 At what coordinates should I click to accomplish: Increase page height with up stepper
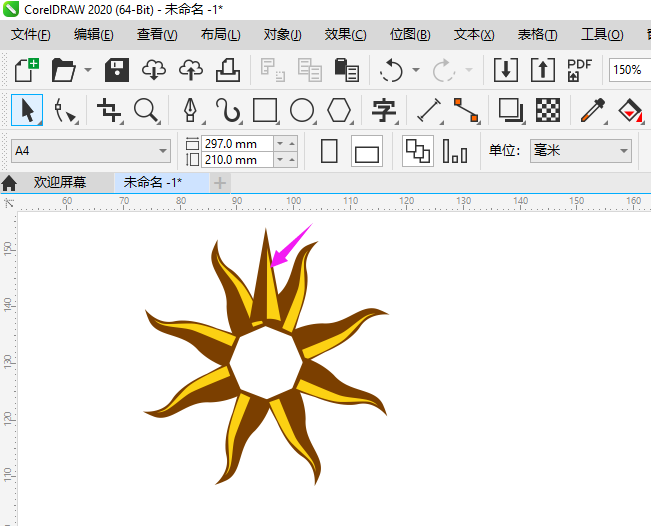pyautogui.click(x=292, y=160)
